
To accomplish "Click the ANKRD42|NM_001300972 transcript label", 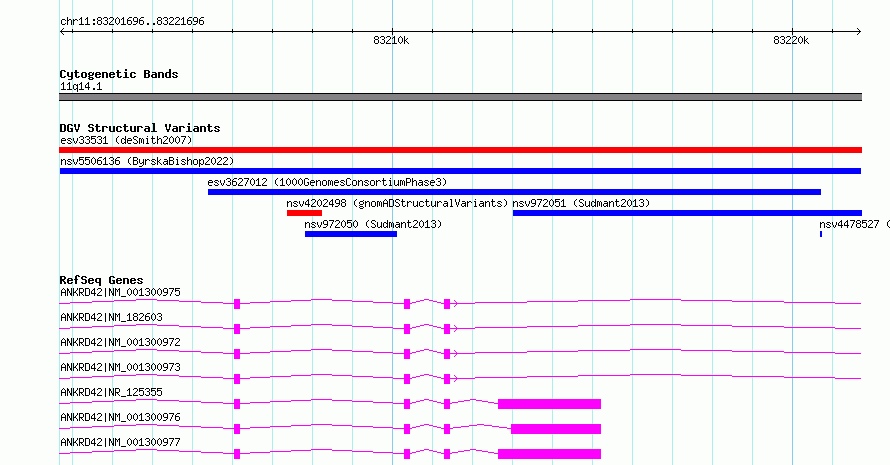I will click(120, 342).
